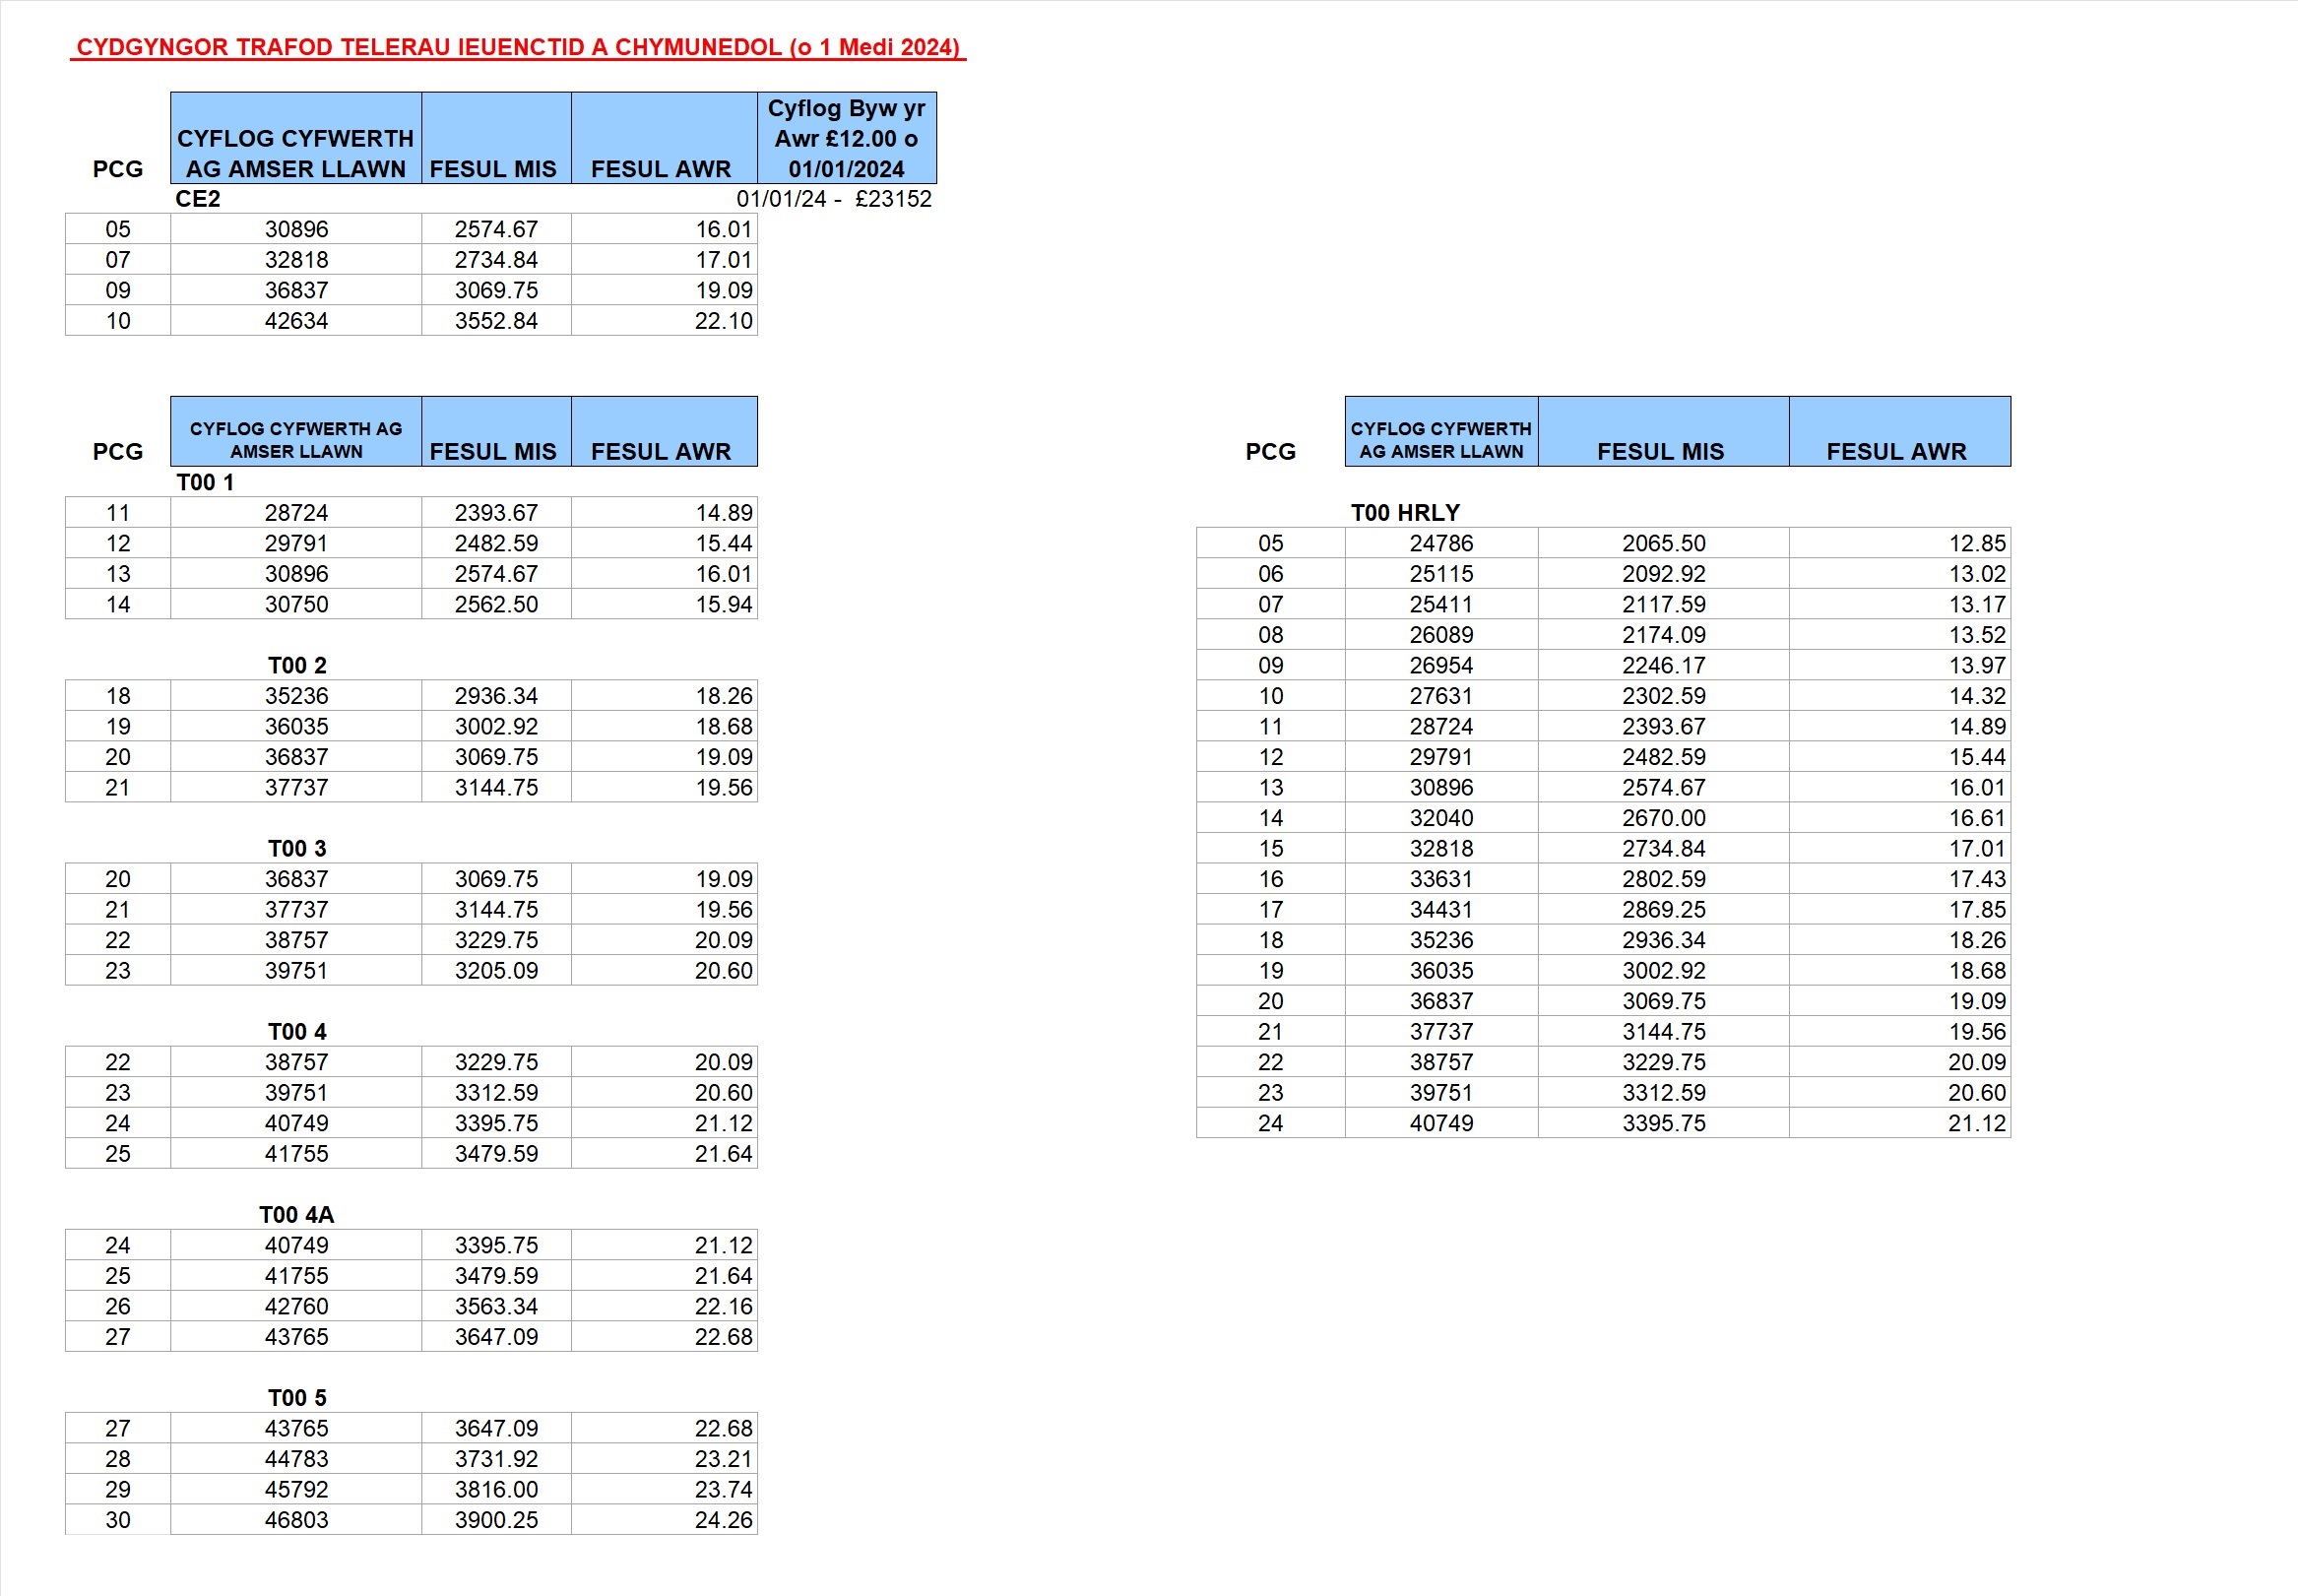The height and width of the screenshot is (1596, 2298).
Task: Click the 'T00 5' section heading
Action: click(297, 1398)
